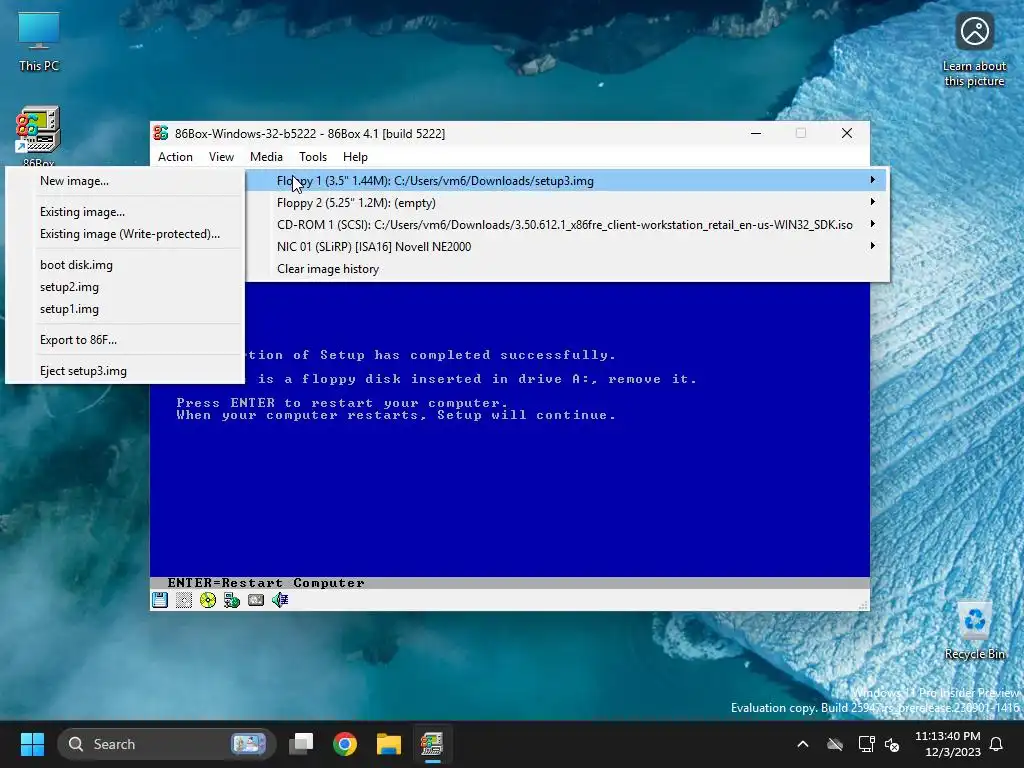Open the Media menu

click(266, 157)
